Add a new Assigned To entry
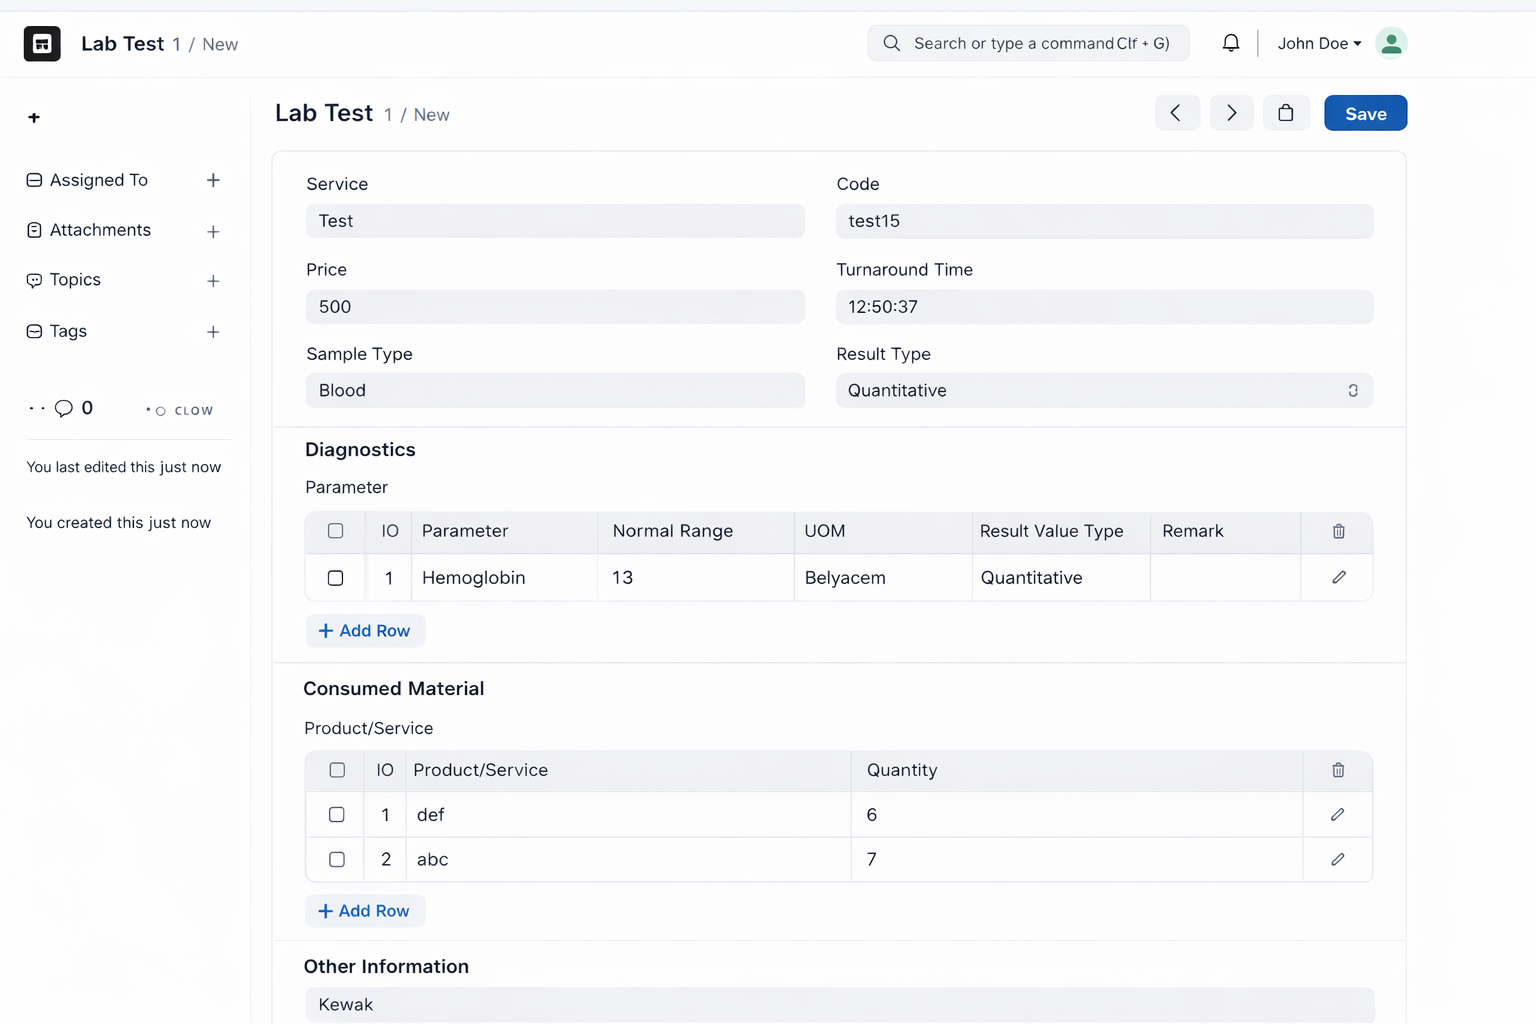This screenshot has width=1536, height=1024. (213, 180)
